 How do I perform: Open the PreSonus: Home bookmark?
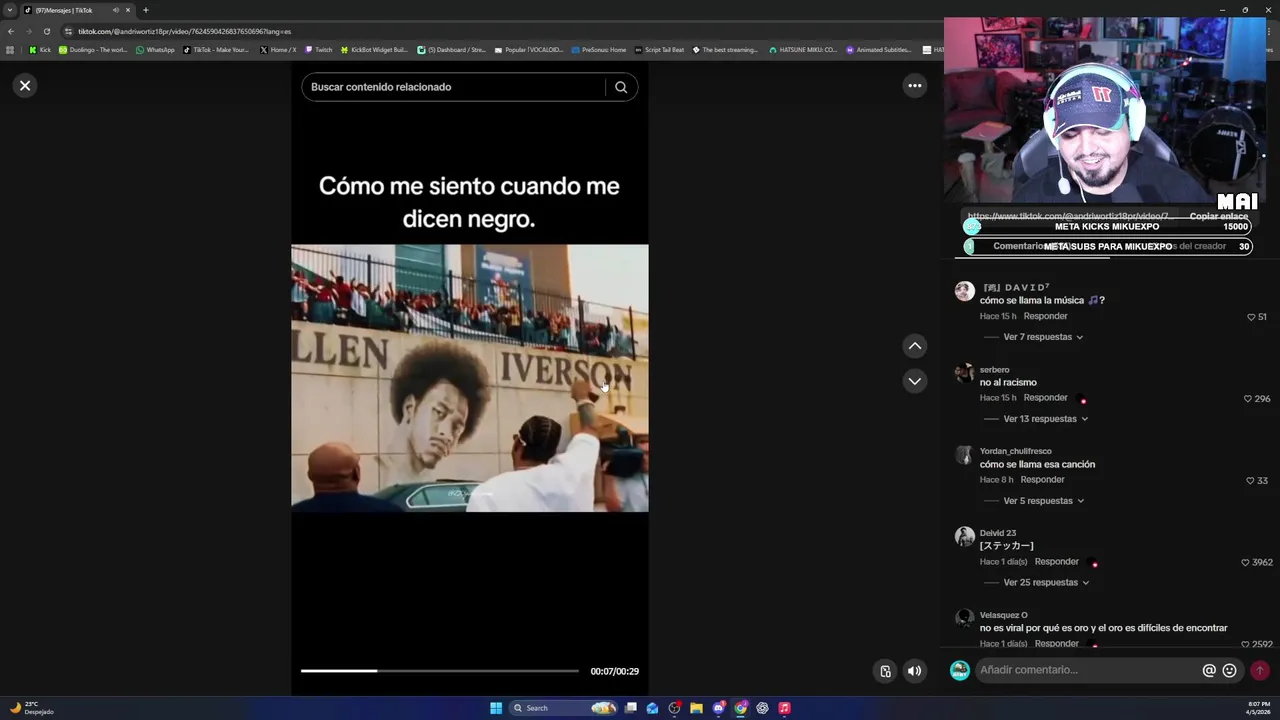[x=599, y=50]
